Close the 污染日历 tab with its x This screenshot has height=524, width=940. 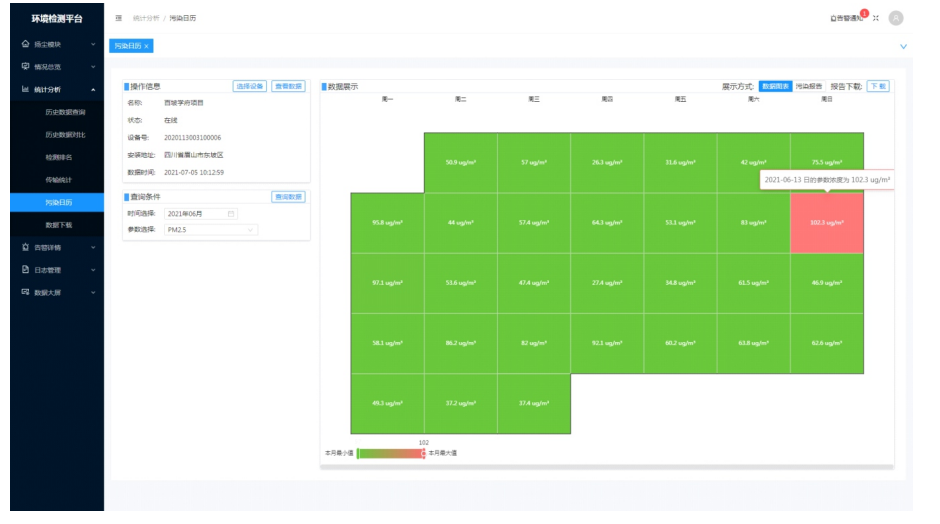[146, 46]
